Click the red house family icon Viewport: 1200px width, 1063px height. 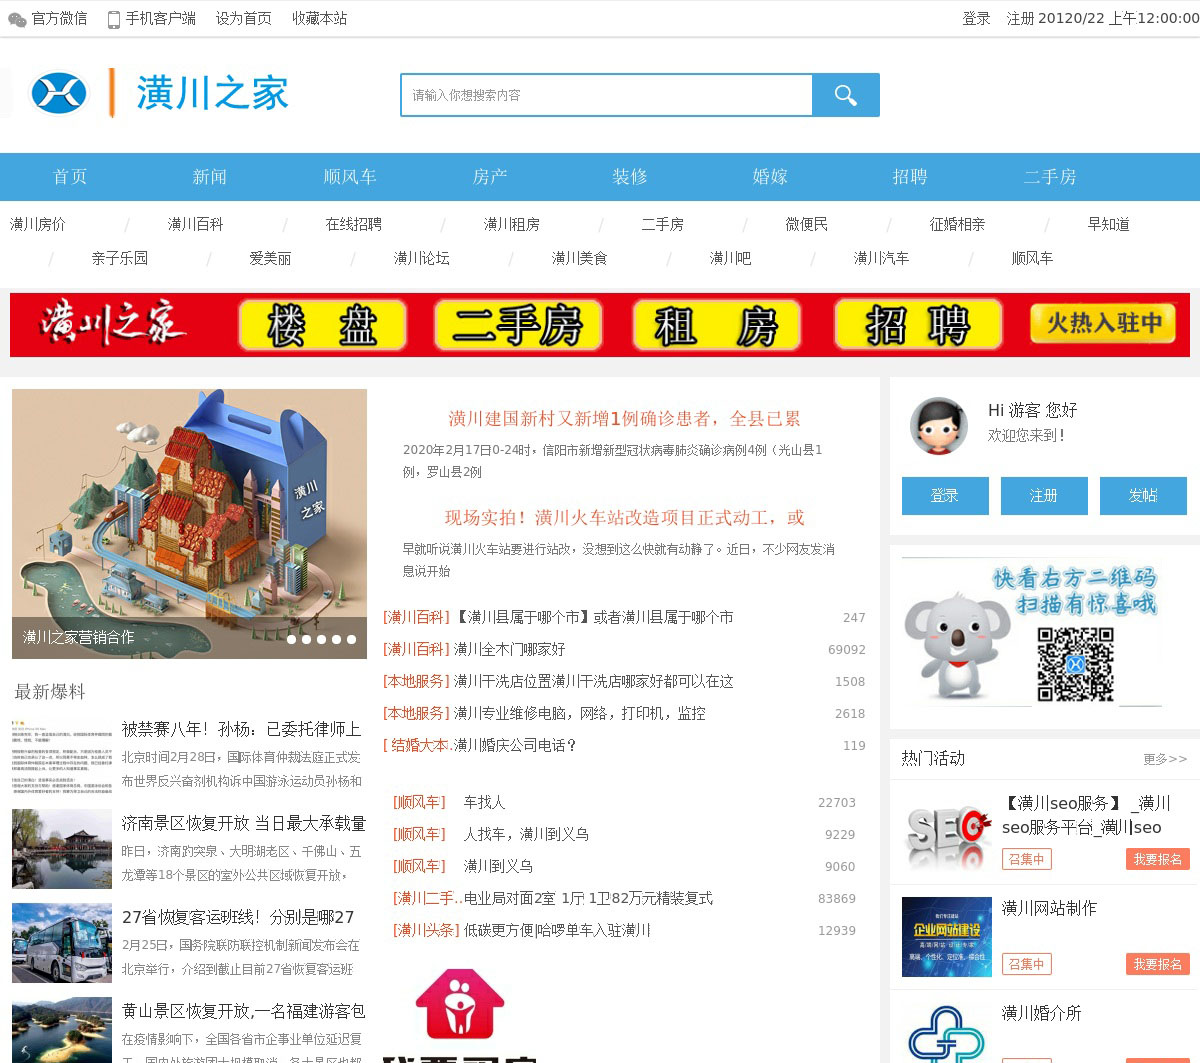click(459, 1004)
